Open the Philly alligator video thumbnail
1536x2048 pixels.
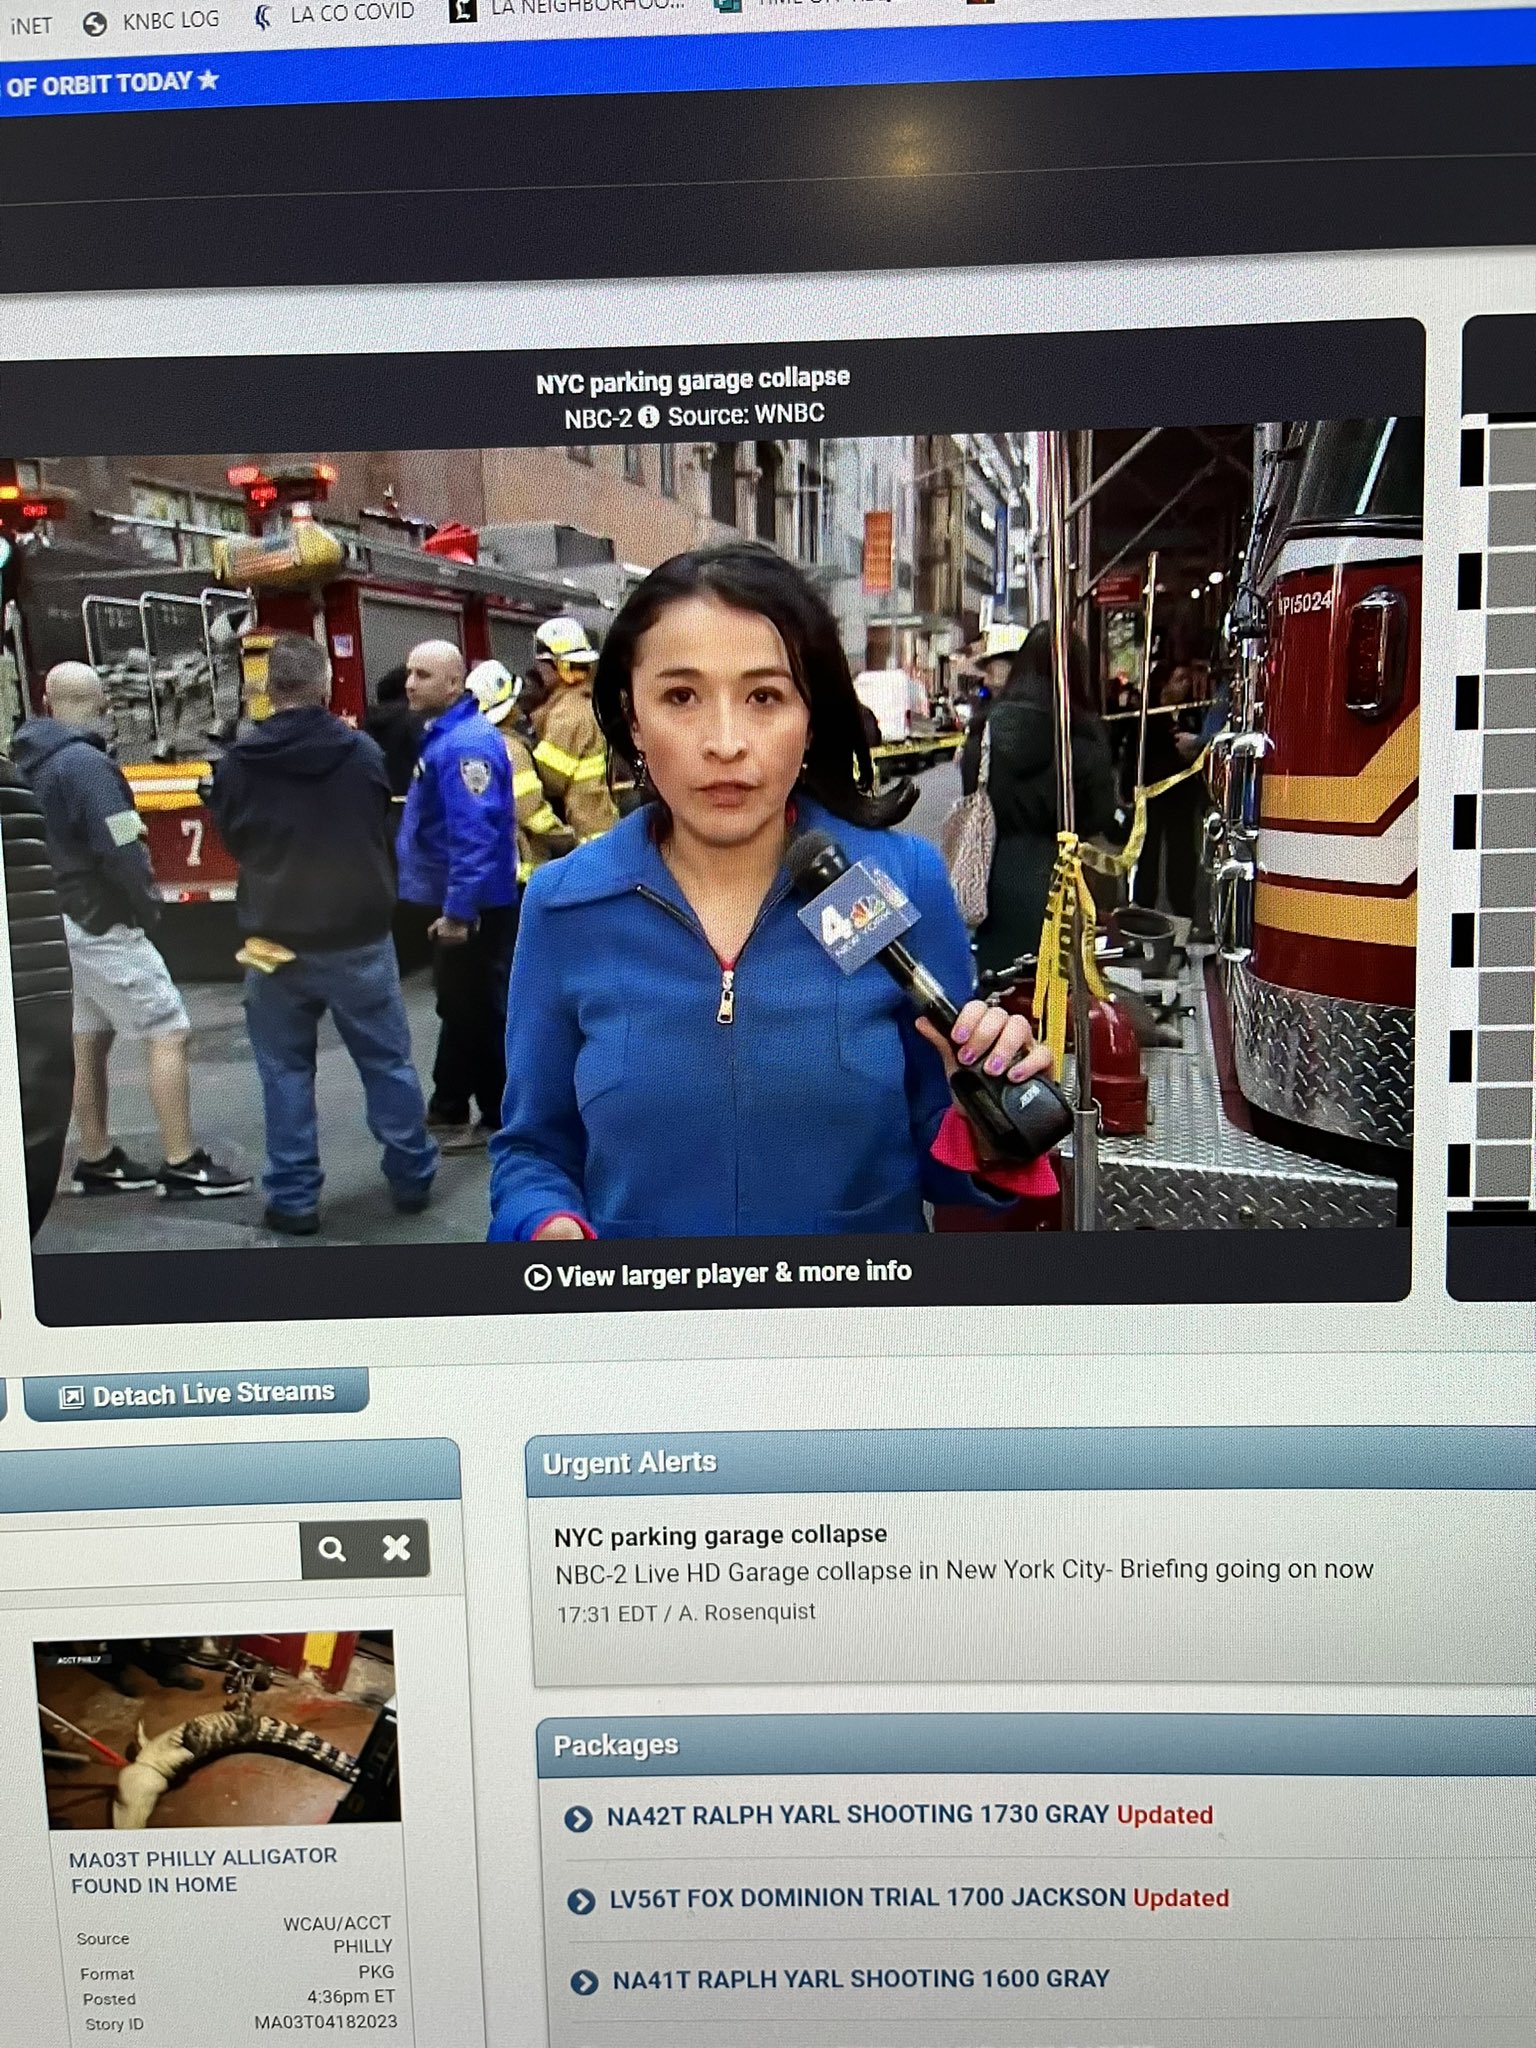[217, 1731]
